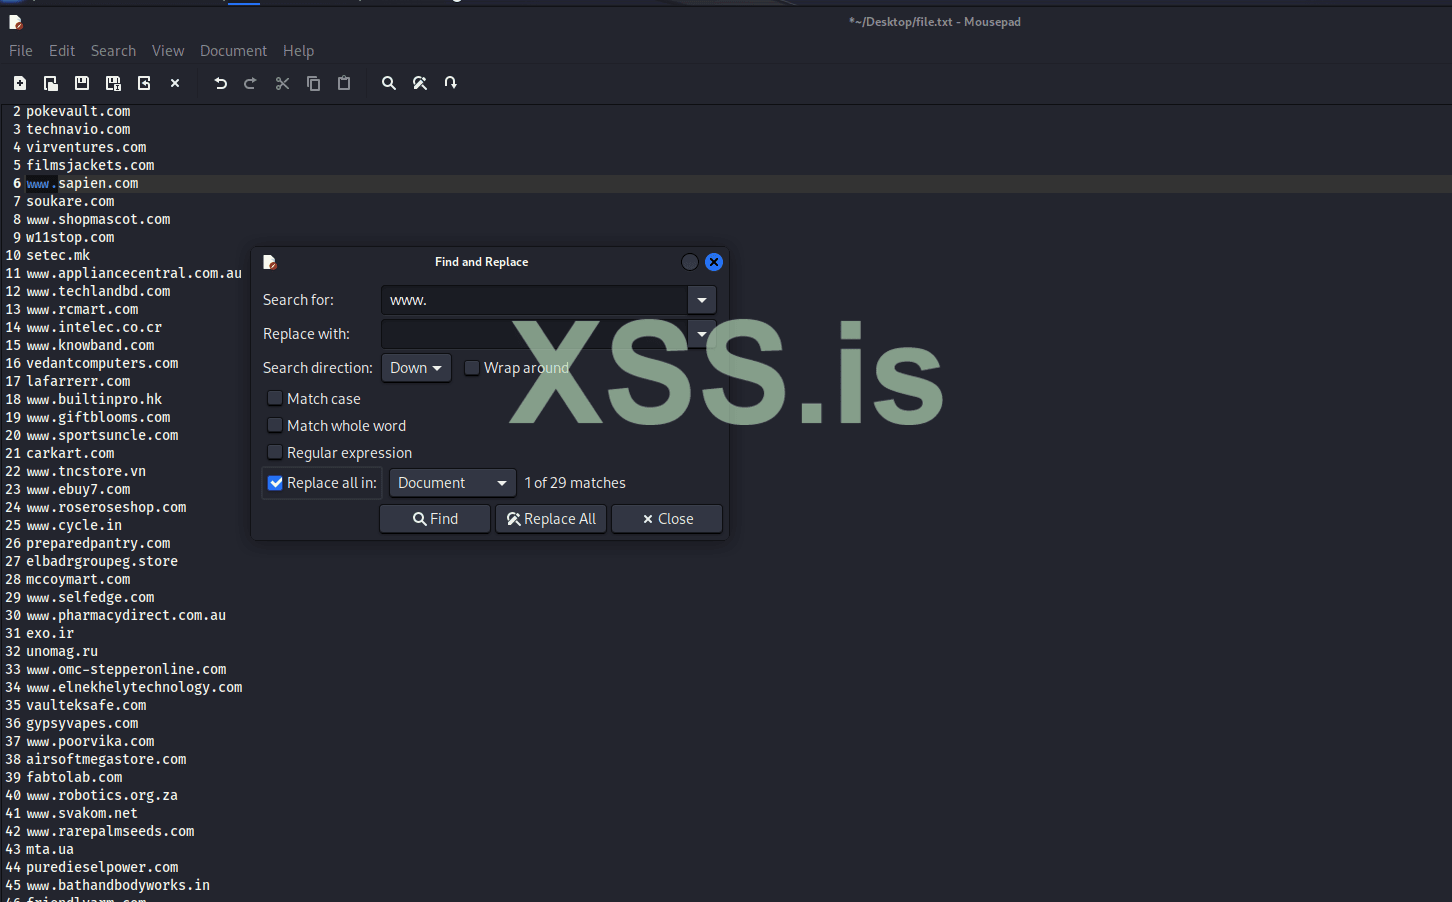Click the '1 of 29 matches' status text
This screenshot has height=902, width=1452.
(575, 483)
